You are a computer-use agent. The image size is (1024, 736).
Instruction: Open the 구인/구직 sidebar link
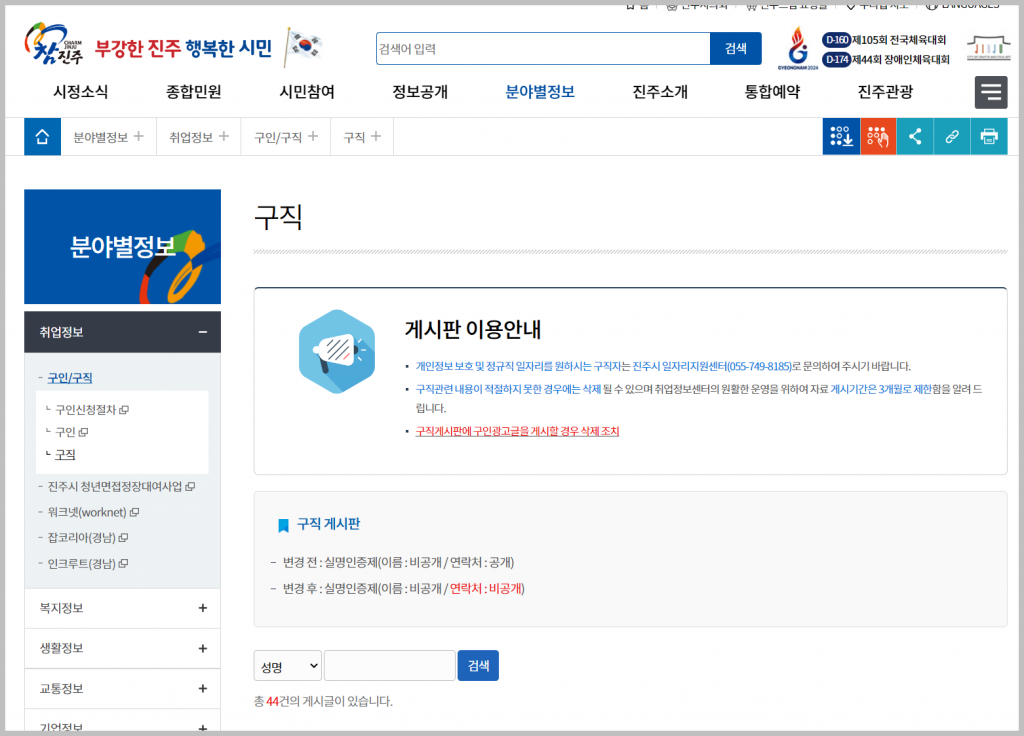[70, 378]
